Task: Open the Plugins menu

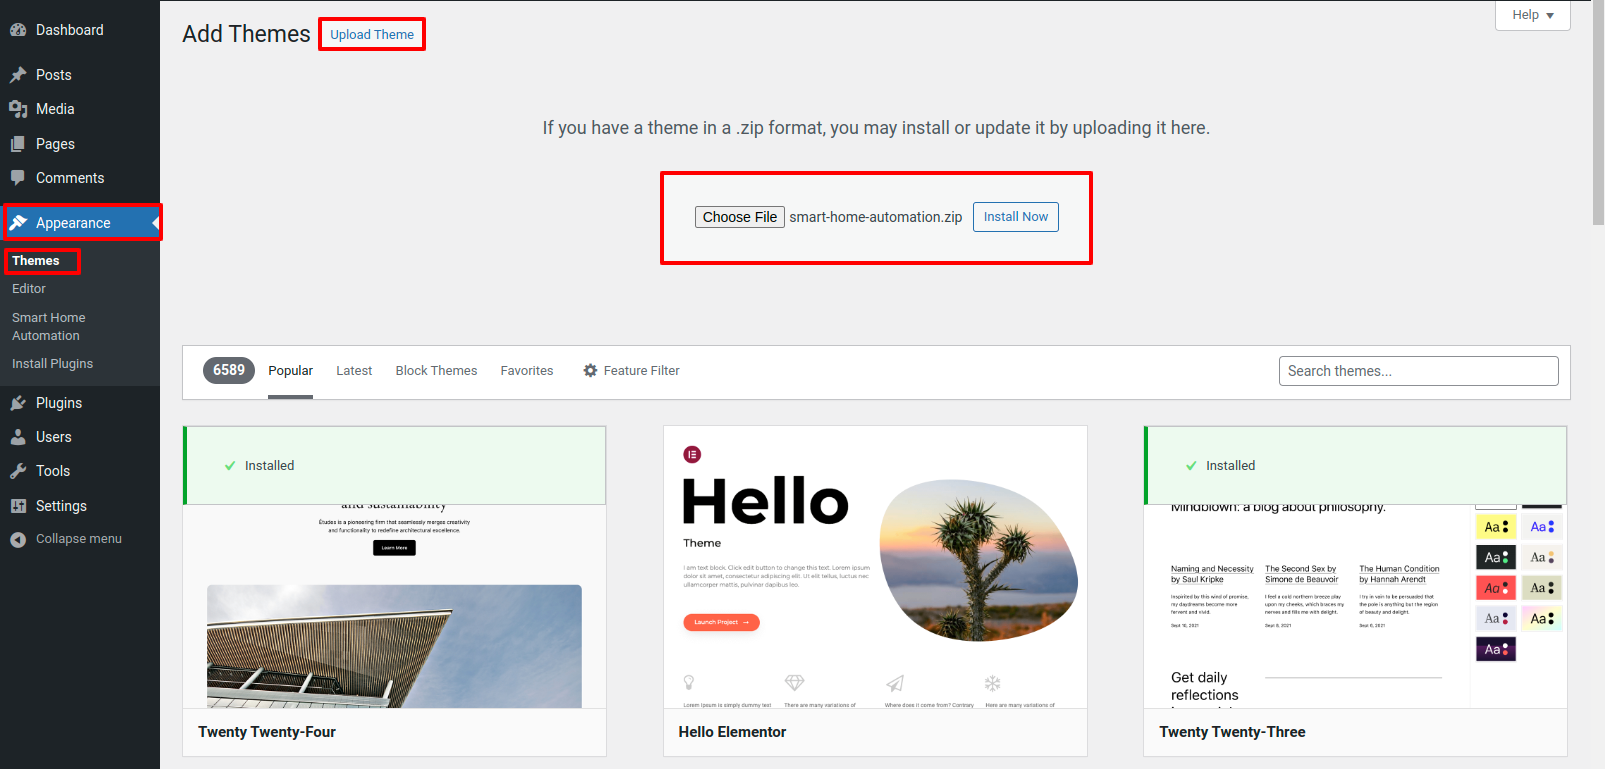Action: tap(80, 403)
